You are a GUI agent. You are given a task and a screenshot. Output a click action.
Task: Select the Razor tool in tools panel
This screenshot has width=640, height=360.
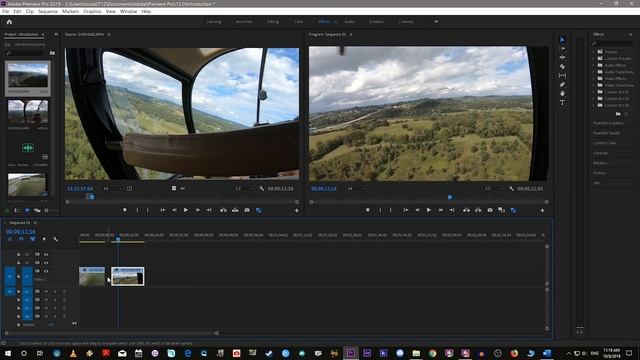pos(562,67)
